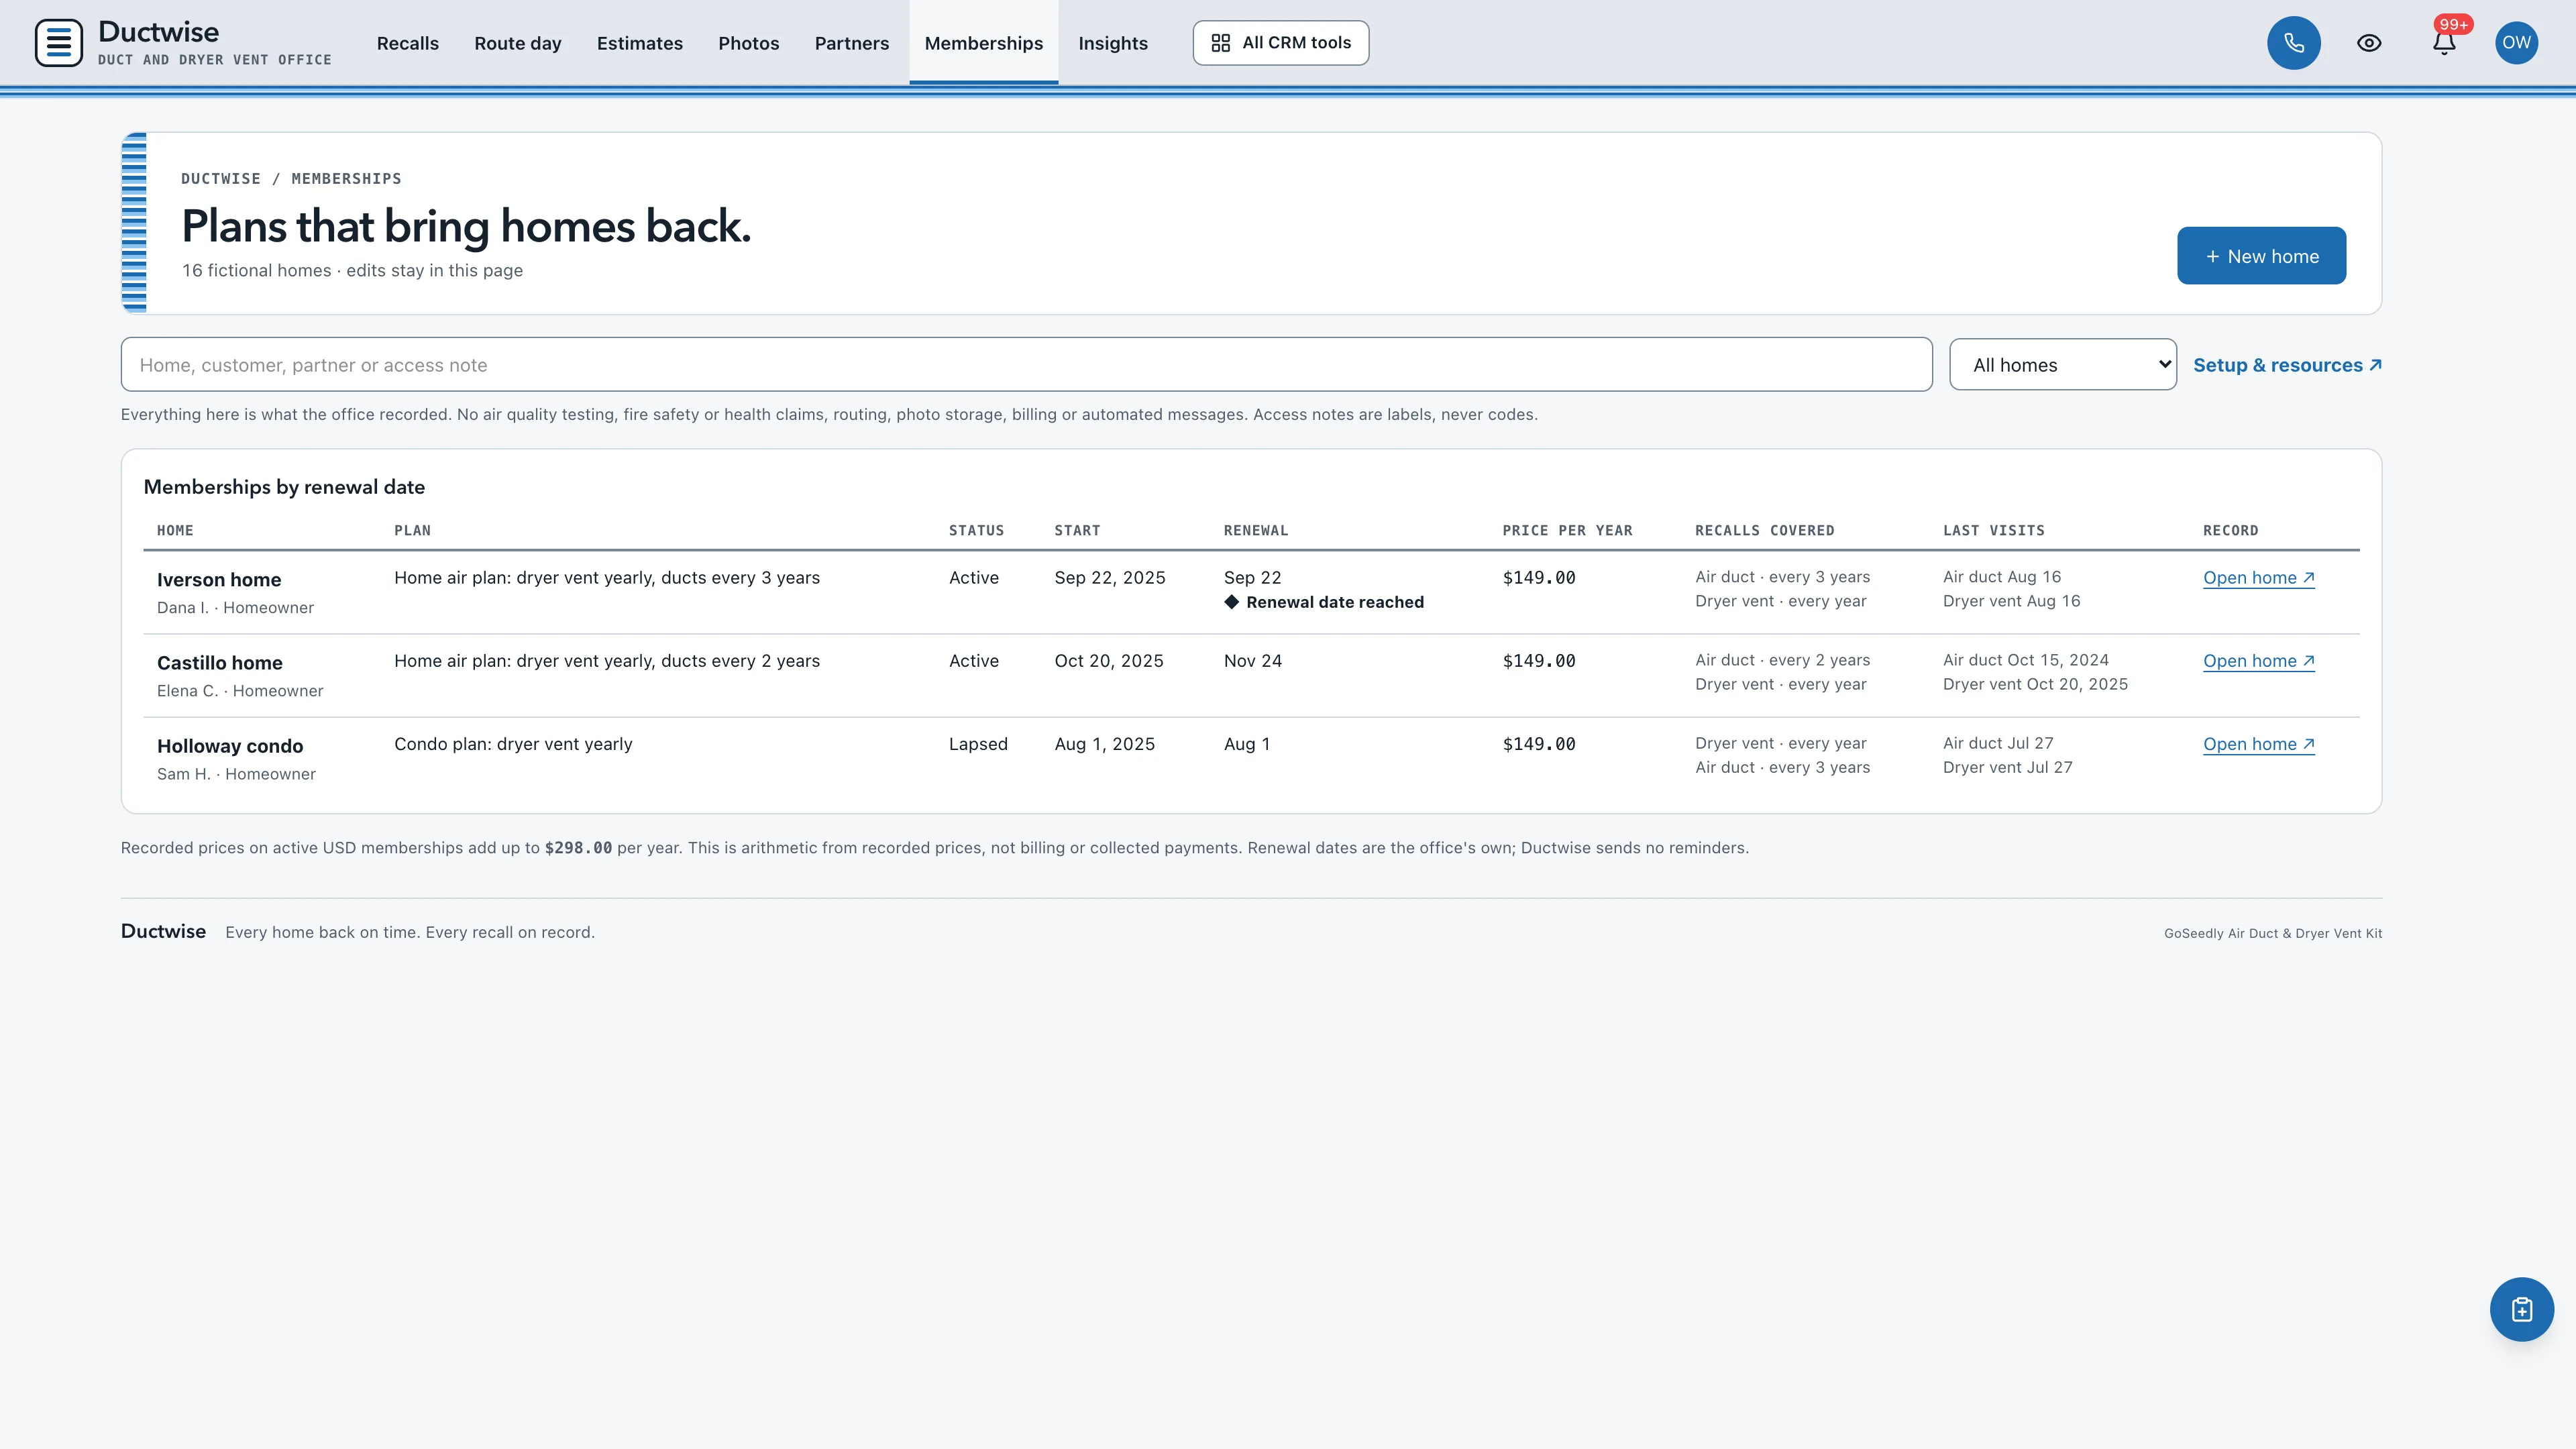Click the Ductwise footer brand name
The height and width of the screenshot is (1449, 2576).
point(163,931)
